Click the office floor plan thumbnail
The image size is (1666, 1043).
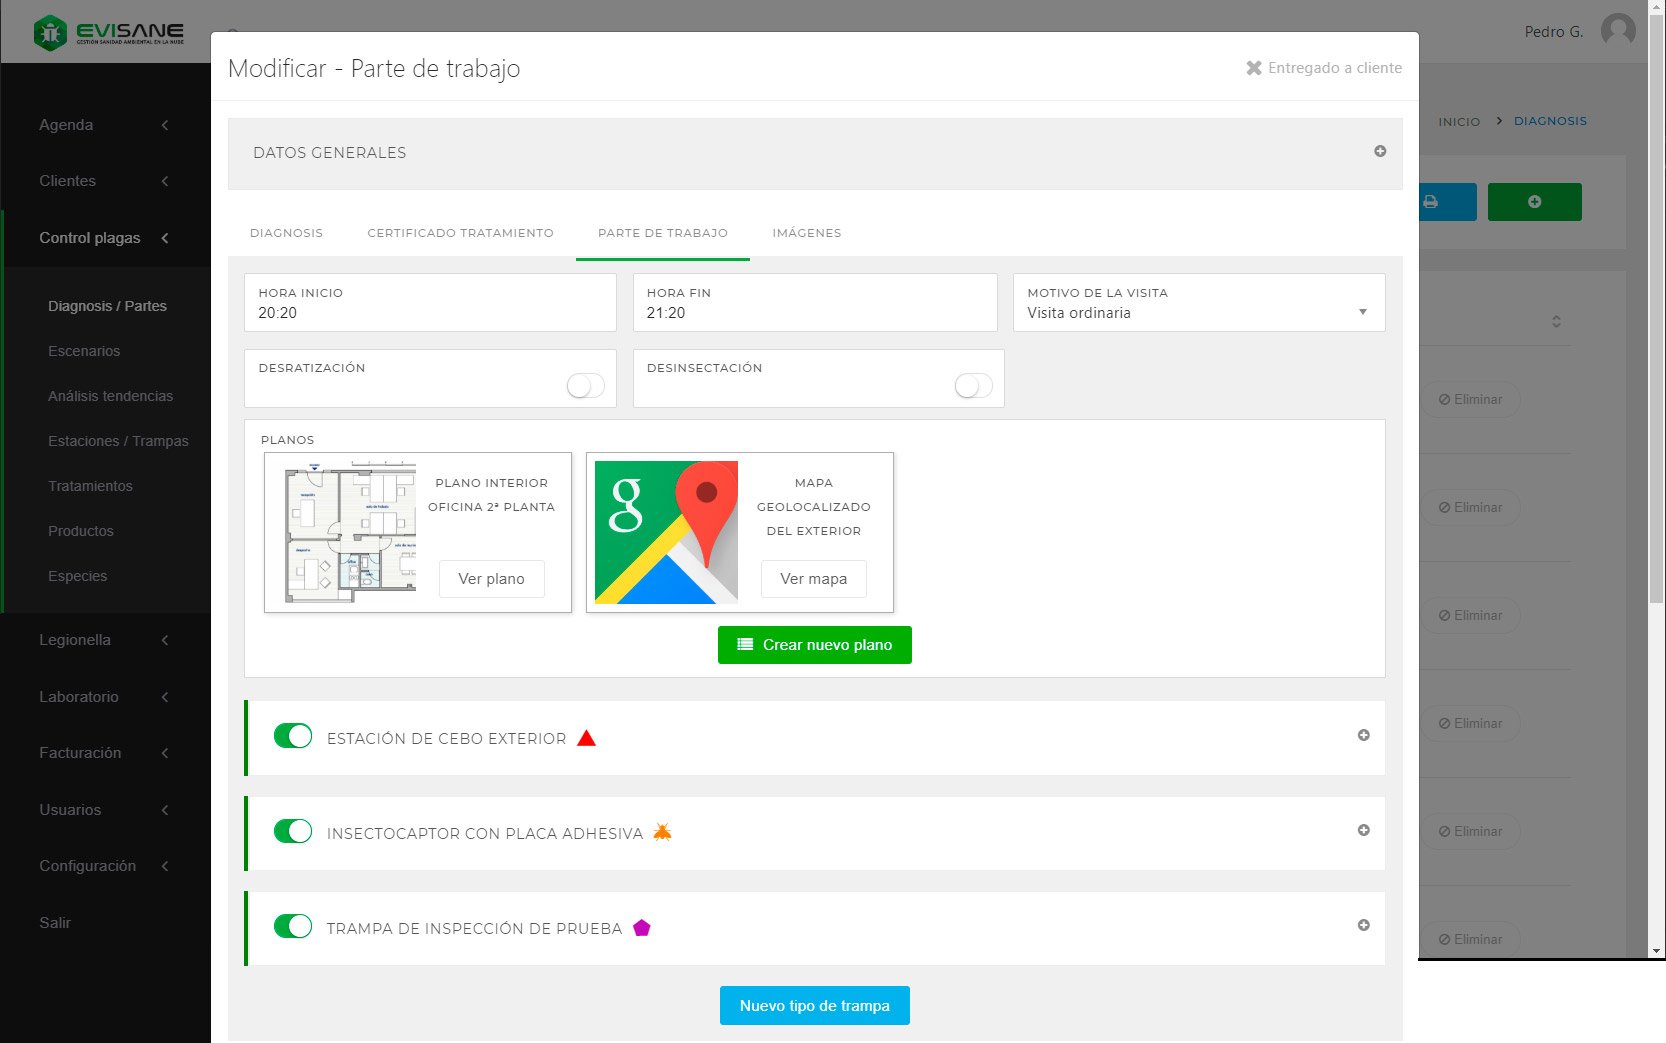[x=350, y=532]
